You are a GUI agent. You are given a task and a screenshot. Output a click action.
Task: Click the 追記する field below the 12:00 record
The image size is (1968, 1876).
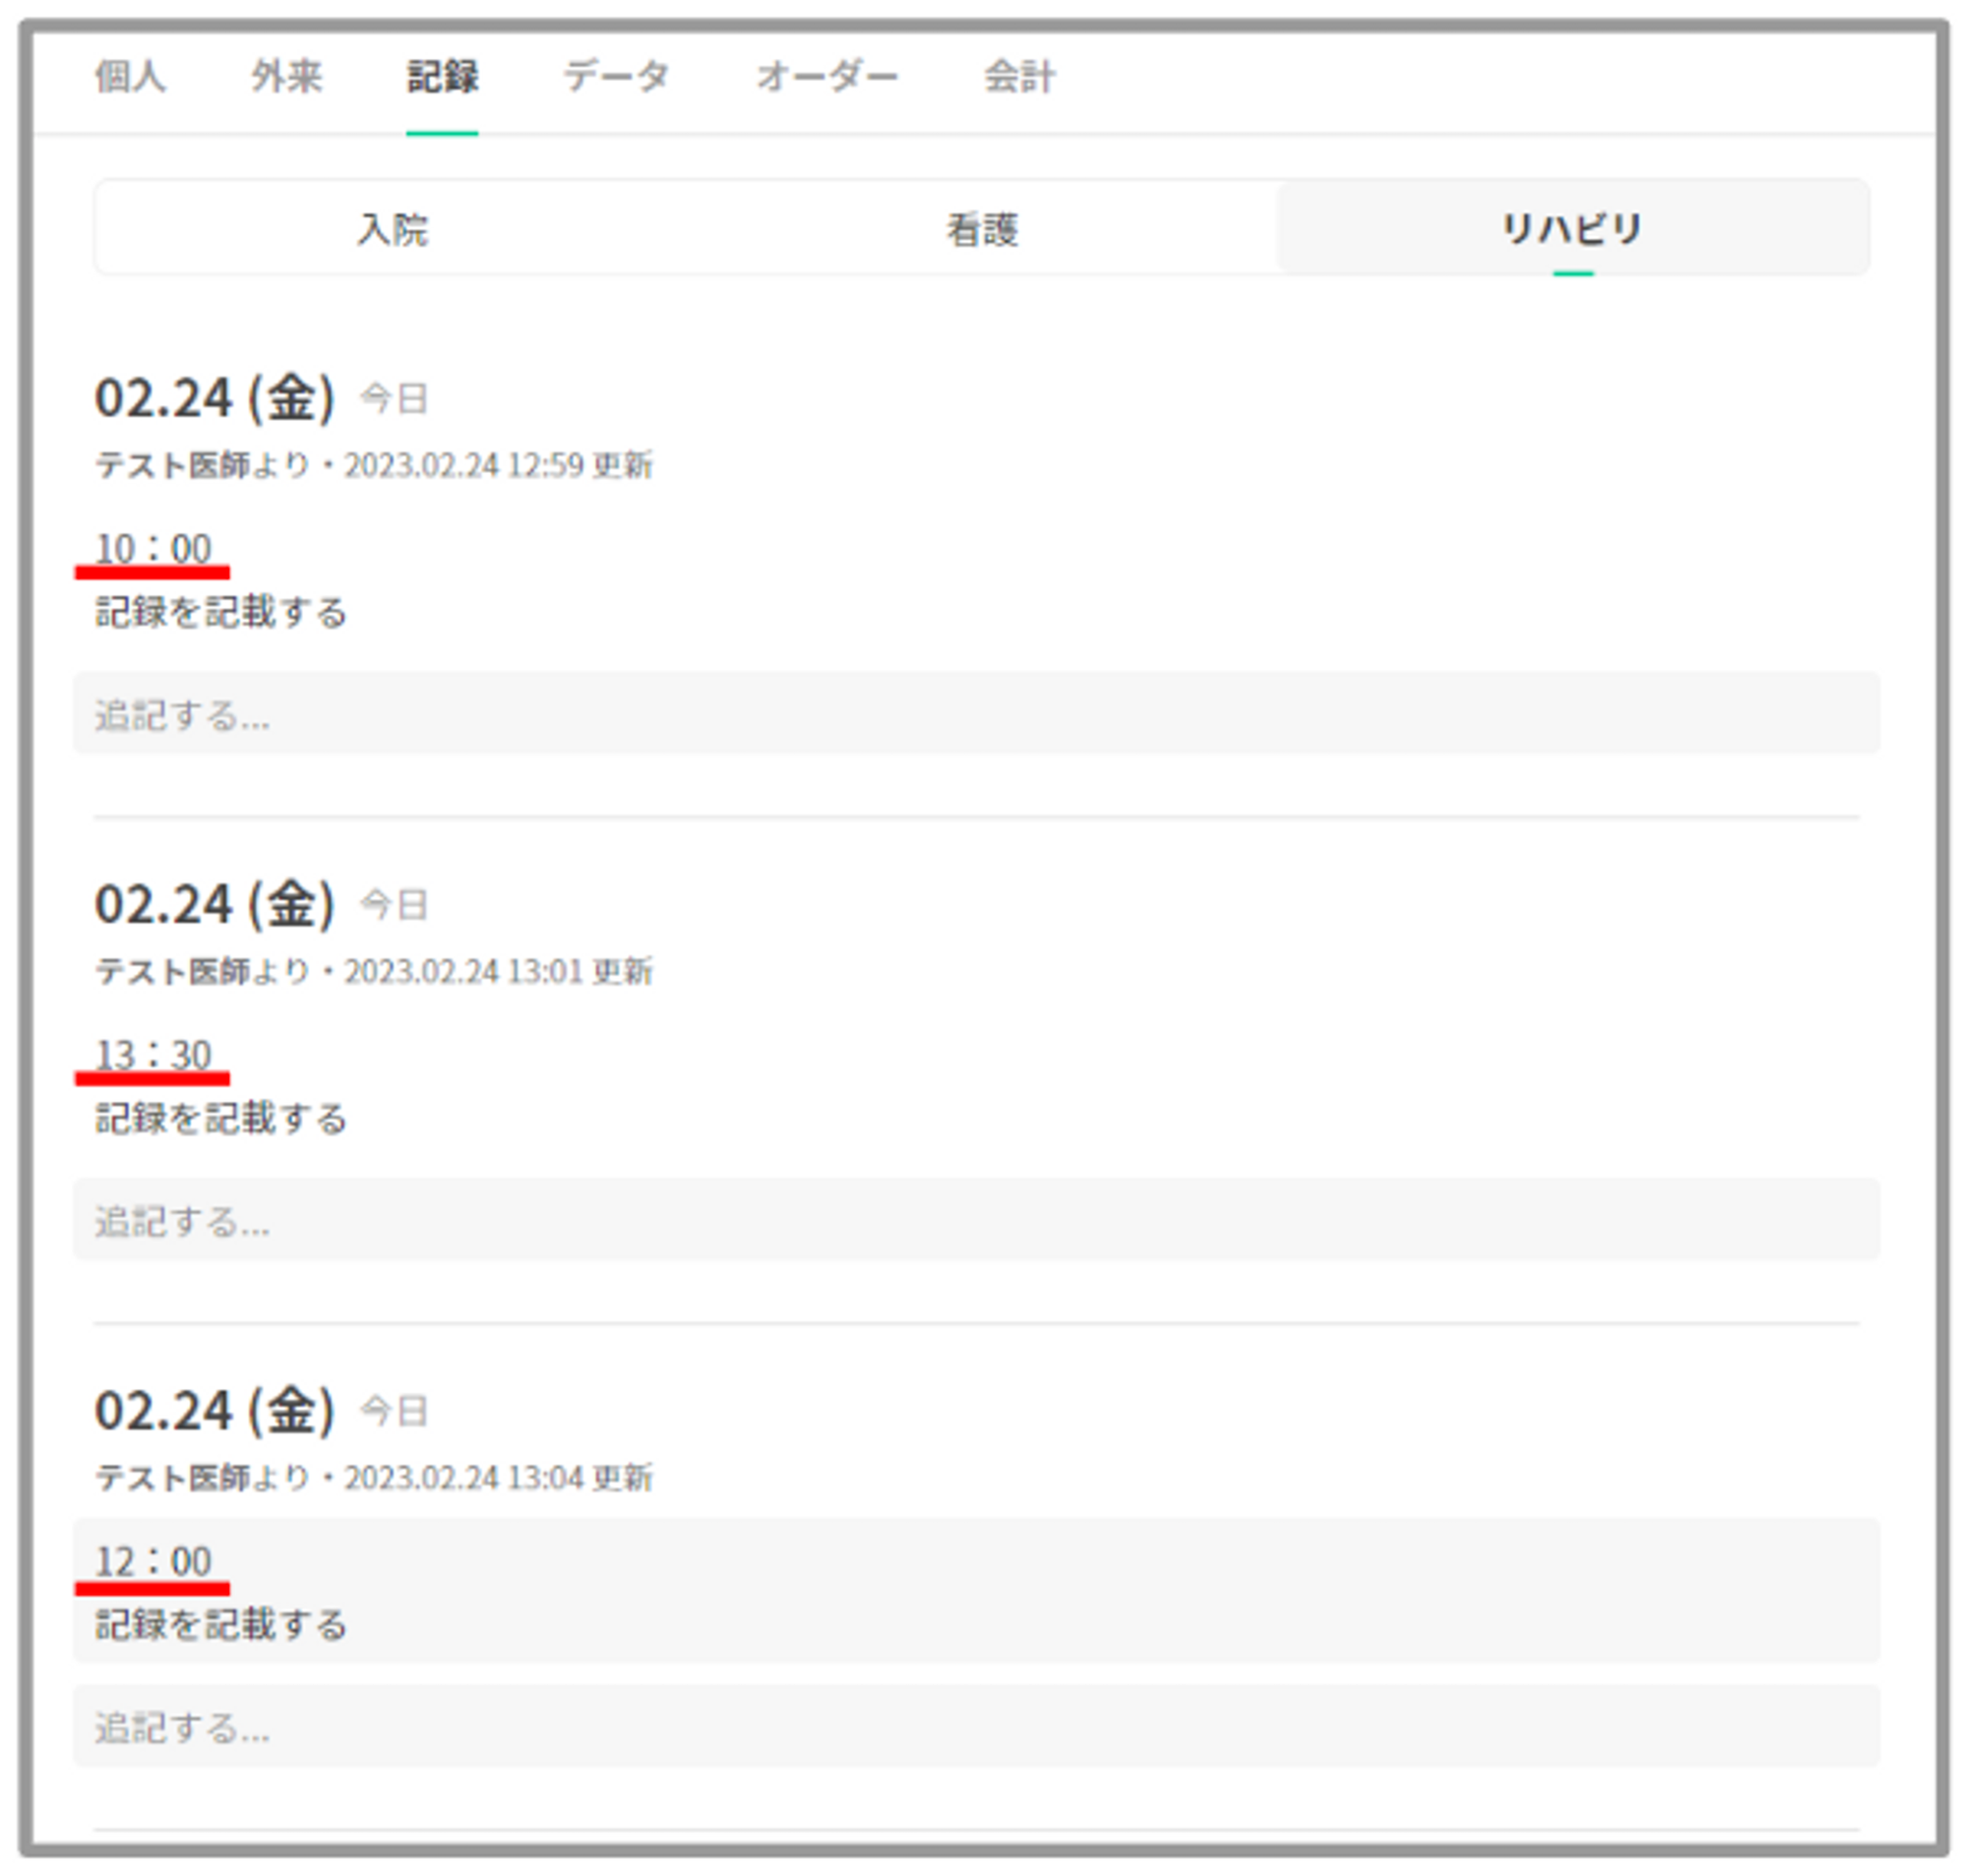tap(976, 1726)
